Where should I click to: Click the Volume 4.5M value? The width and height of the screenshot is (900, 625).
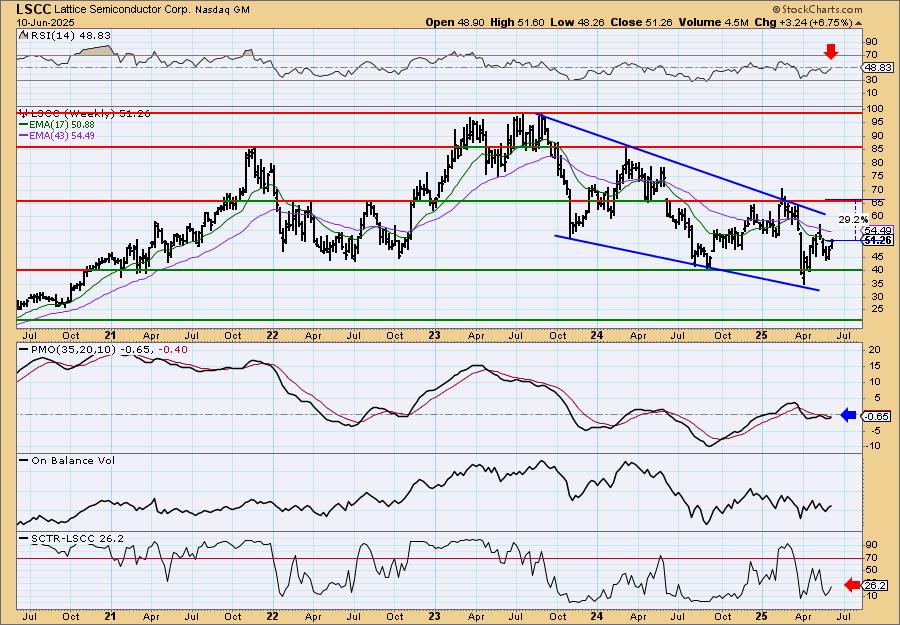pyautogui.click(x=713, y=22)
